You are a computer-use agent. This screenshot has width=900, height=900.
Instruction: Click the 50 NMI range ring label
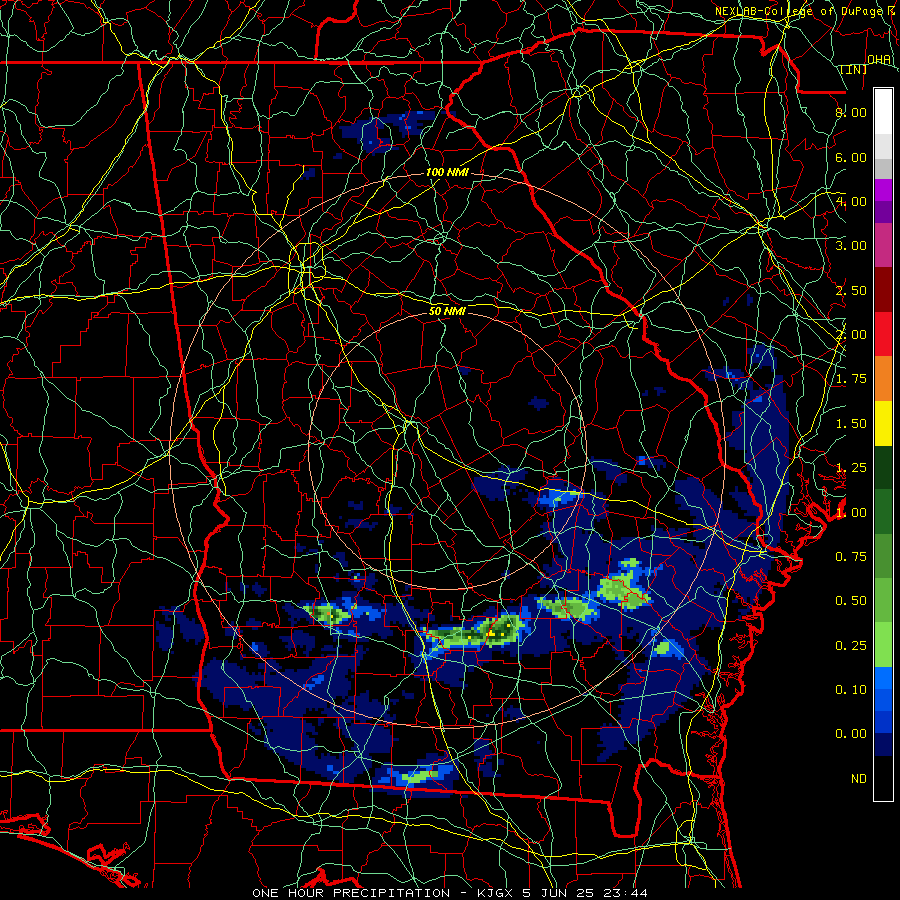(447, 311)
